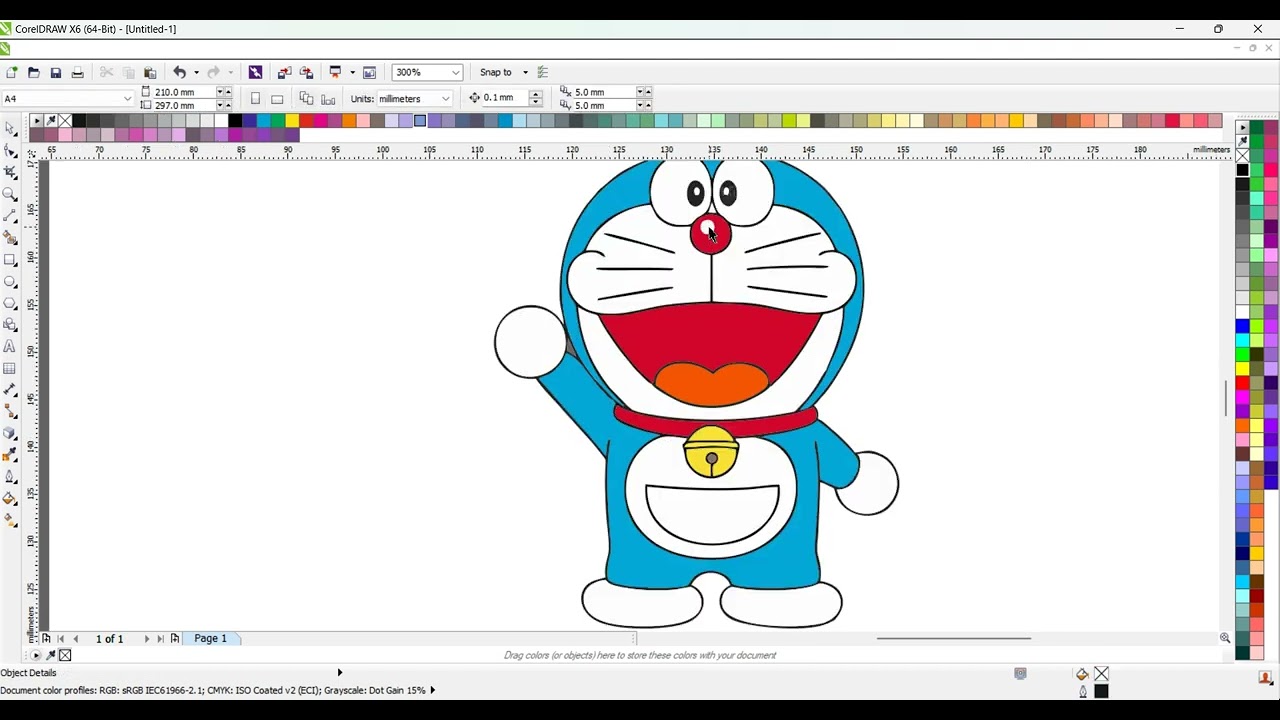Viewport: 1280px width, 720px height.
Task: Click the yellow bell on the drawing
Action: point(711,452)
